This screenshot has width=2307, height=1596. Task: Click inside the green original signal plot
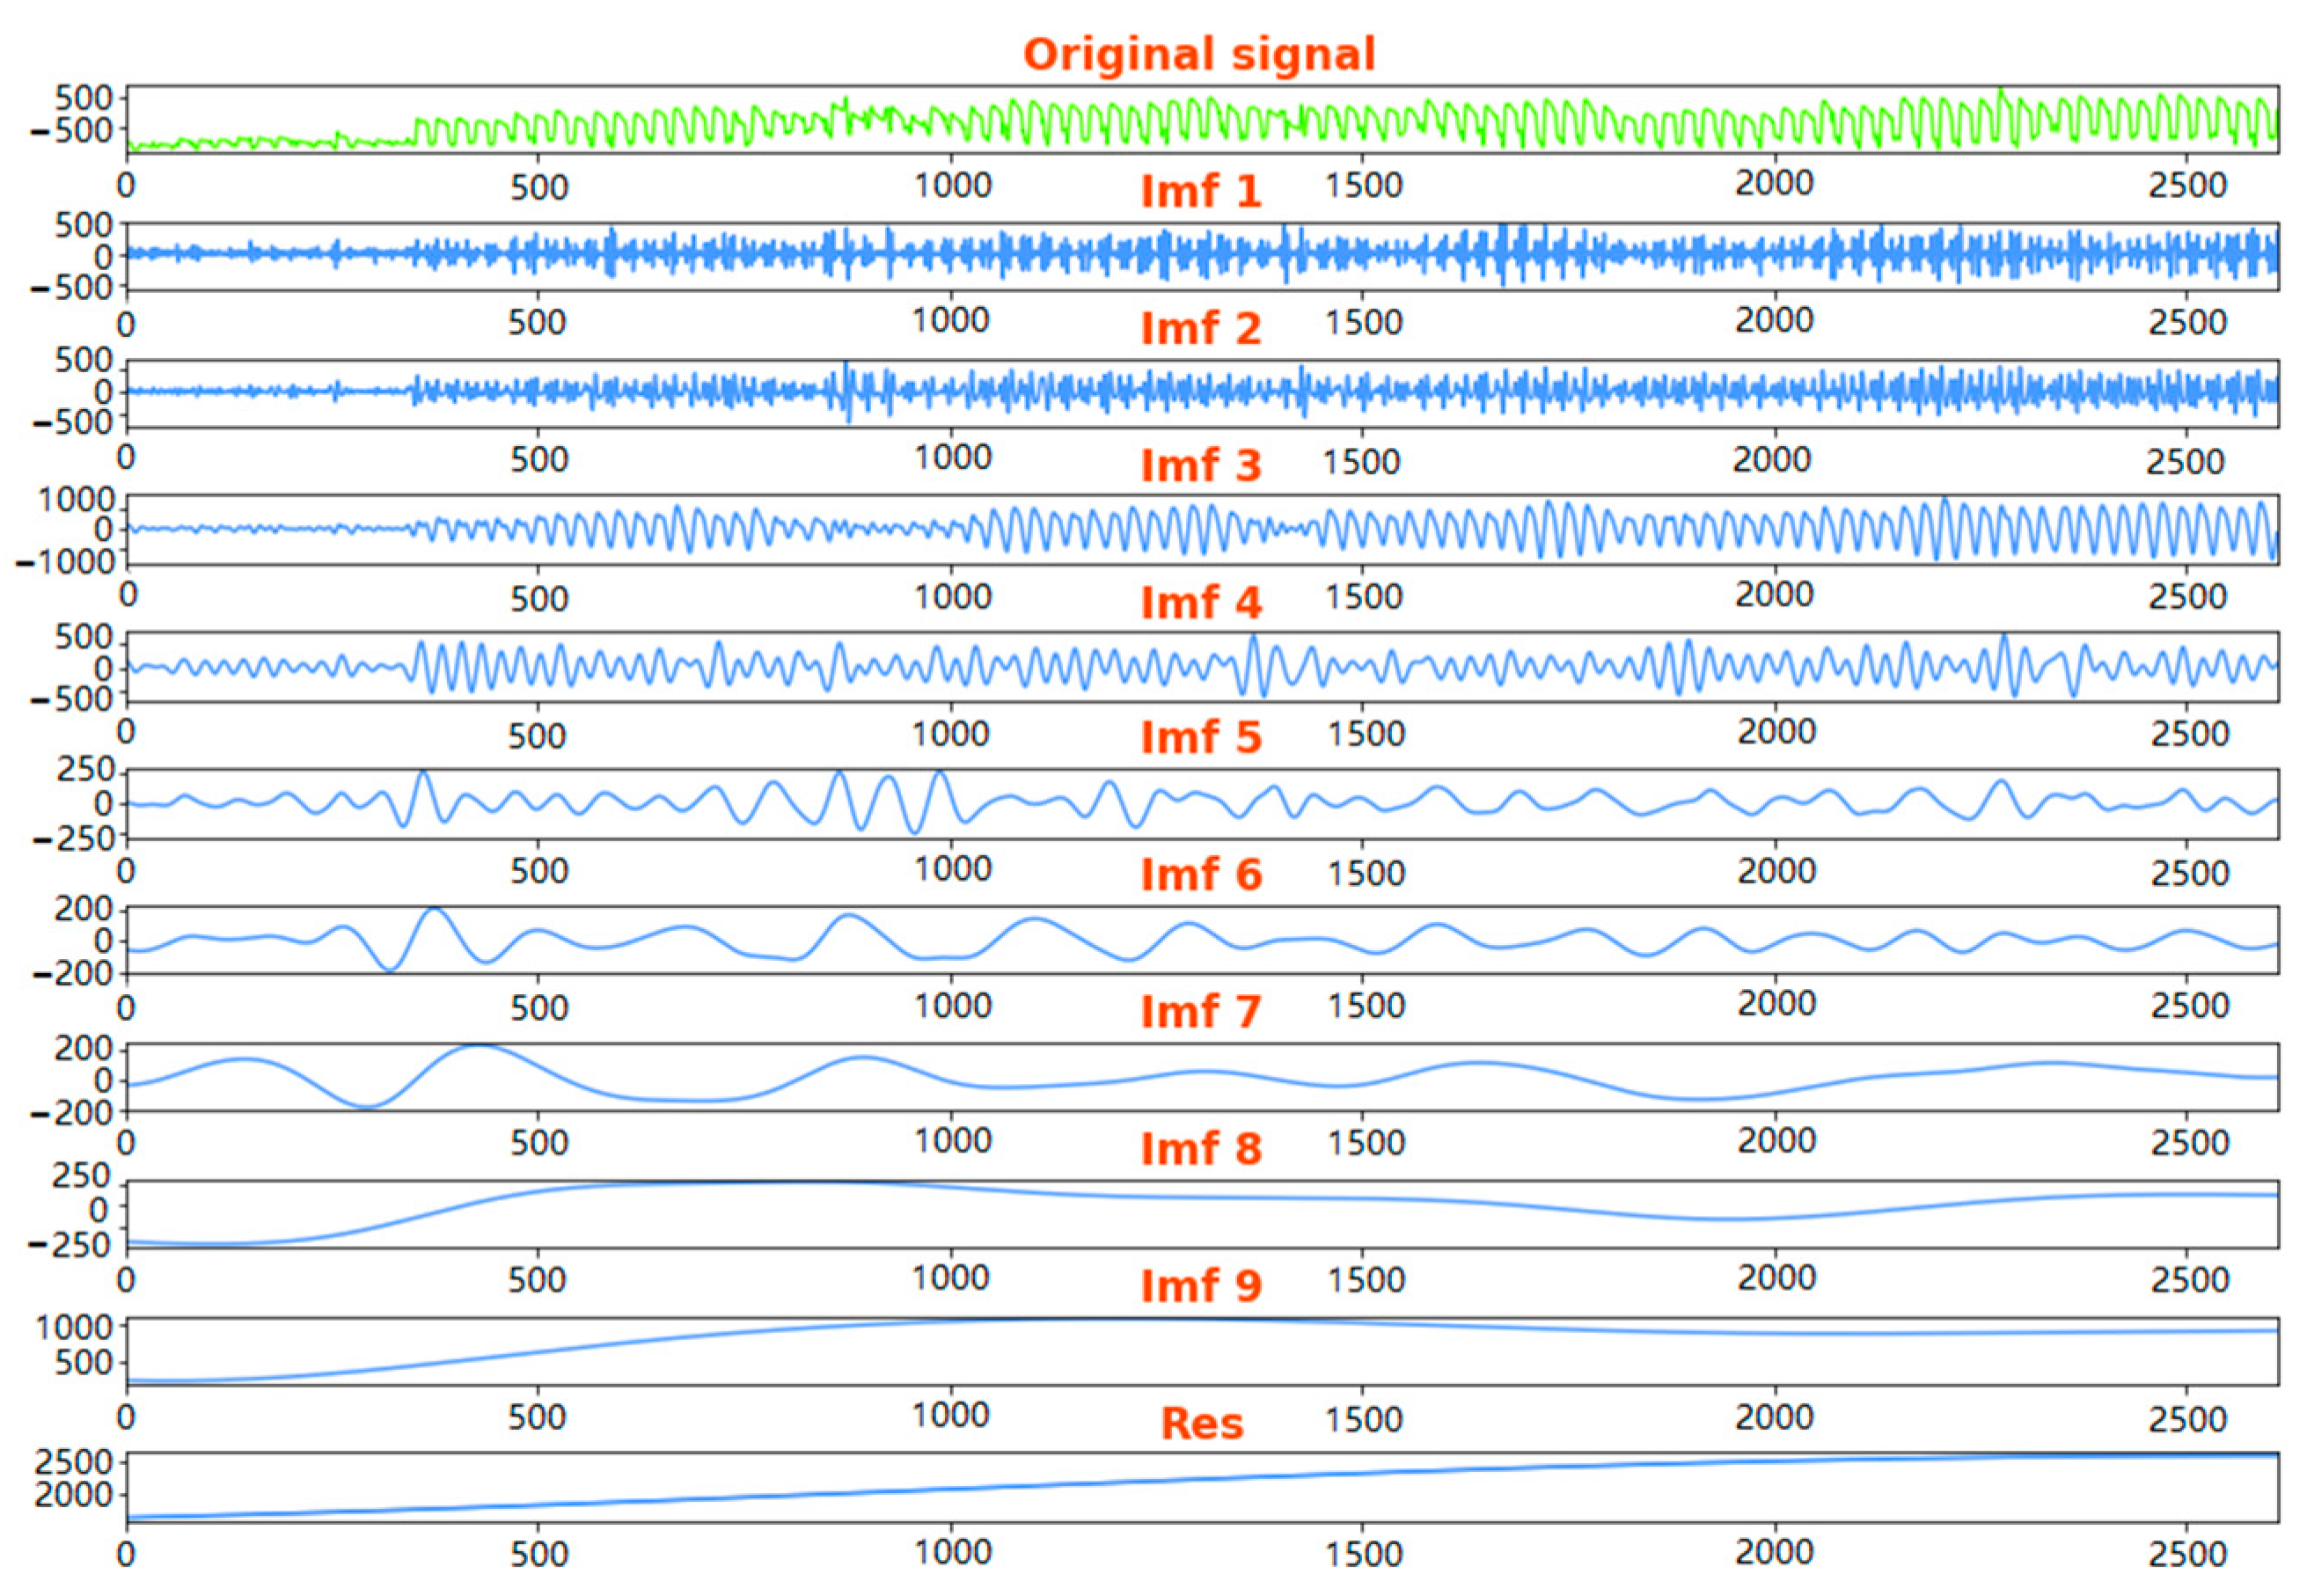(x=1200, y=120)
